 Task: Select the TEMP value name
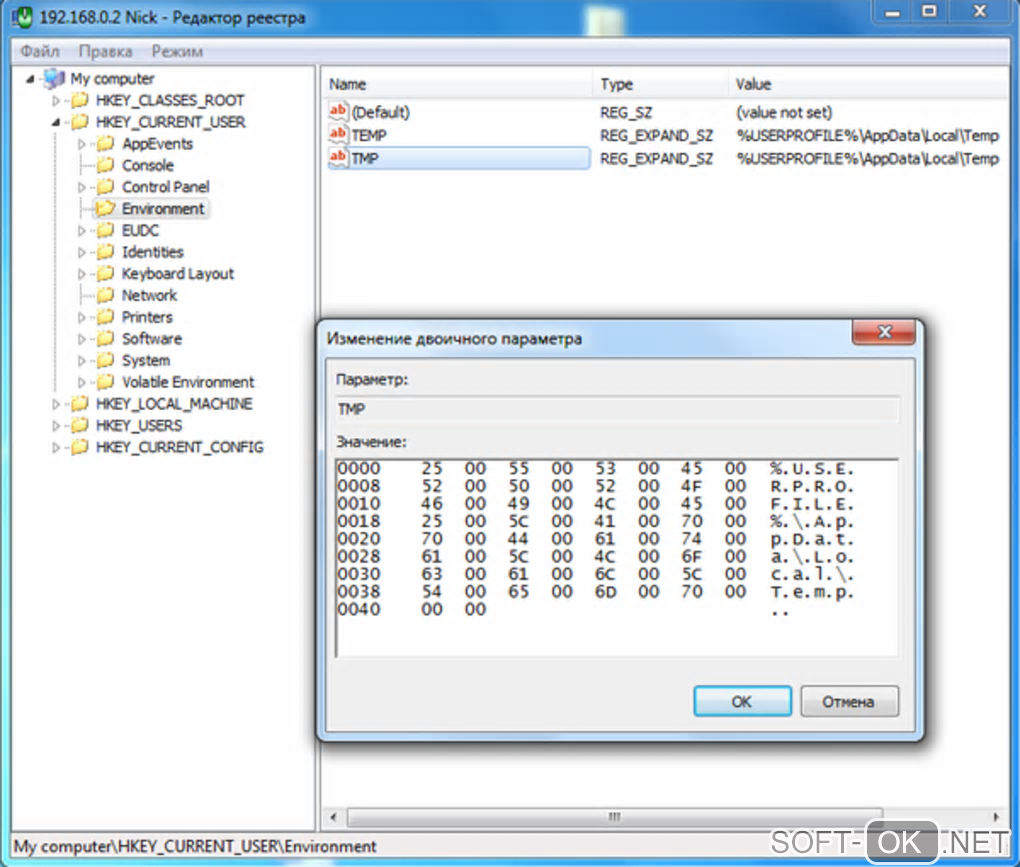point(369,135)
